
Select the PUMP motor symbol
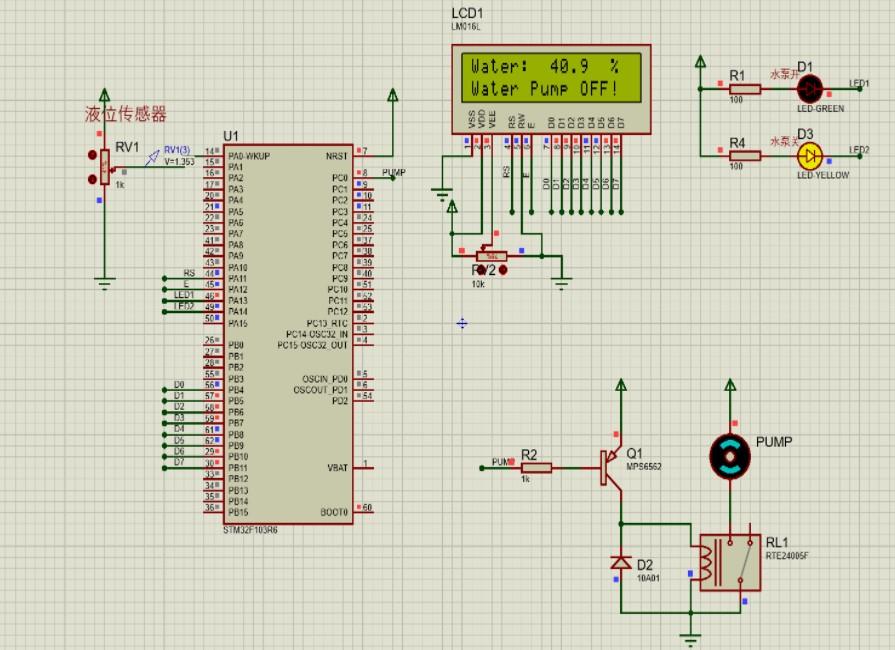click(731, 455)
